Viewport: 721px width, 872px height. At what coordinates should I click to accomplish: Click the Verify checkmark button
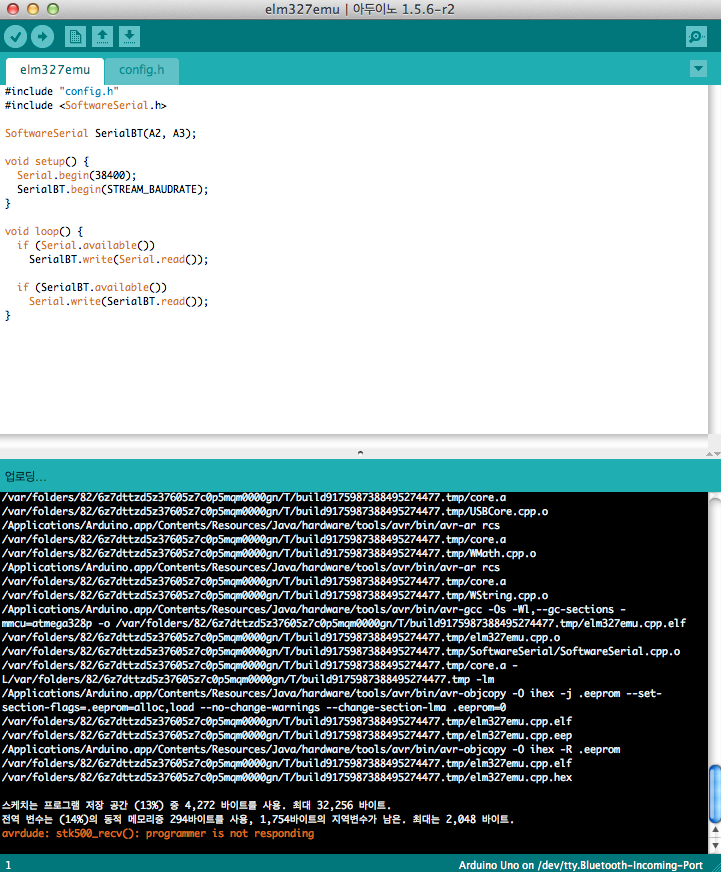tap(16, 37)
